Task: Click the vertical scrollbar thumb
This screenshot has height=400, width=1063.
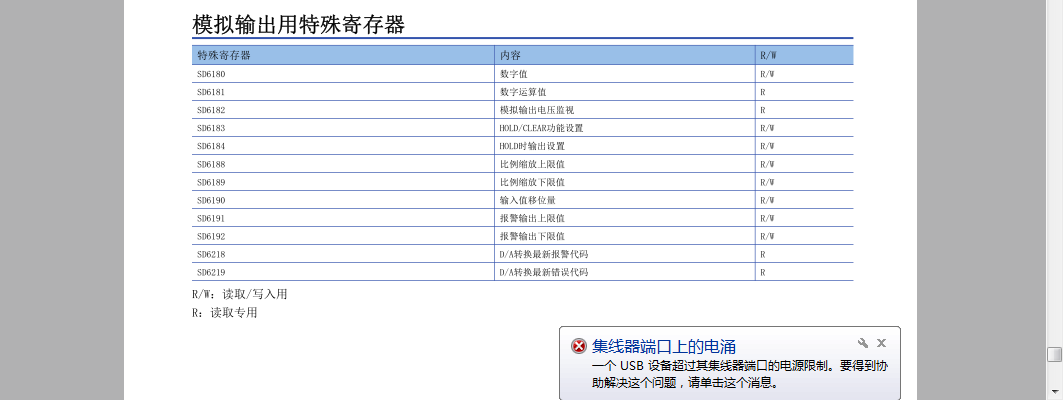Action: tap(1054, 355)
